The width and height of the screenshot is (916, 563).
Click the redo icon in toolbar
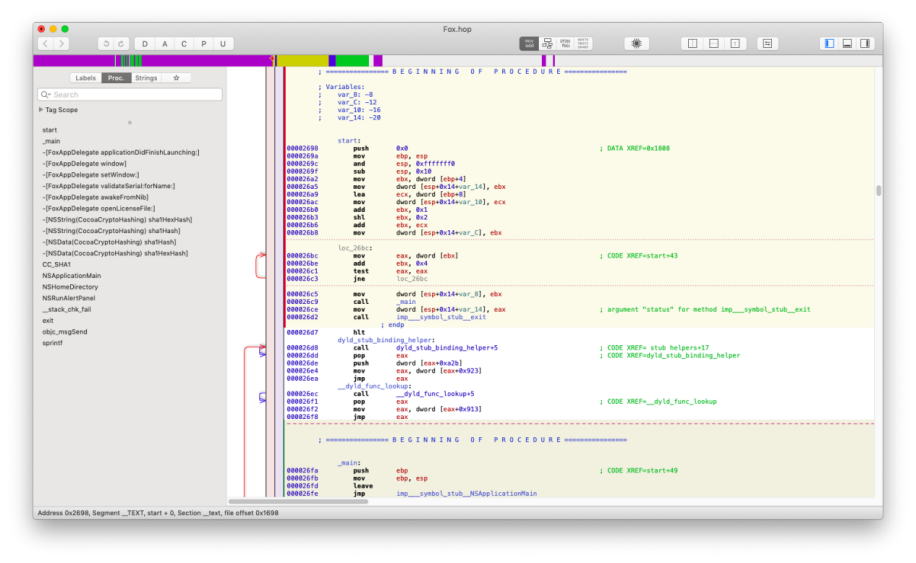click(121, 44)
